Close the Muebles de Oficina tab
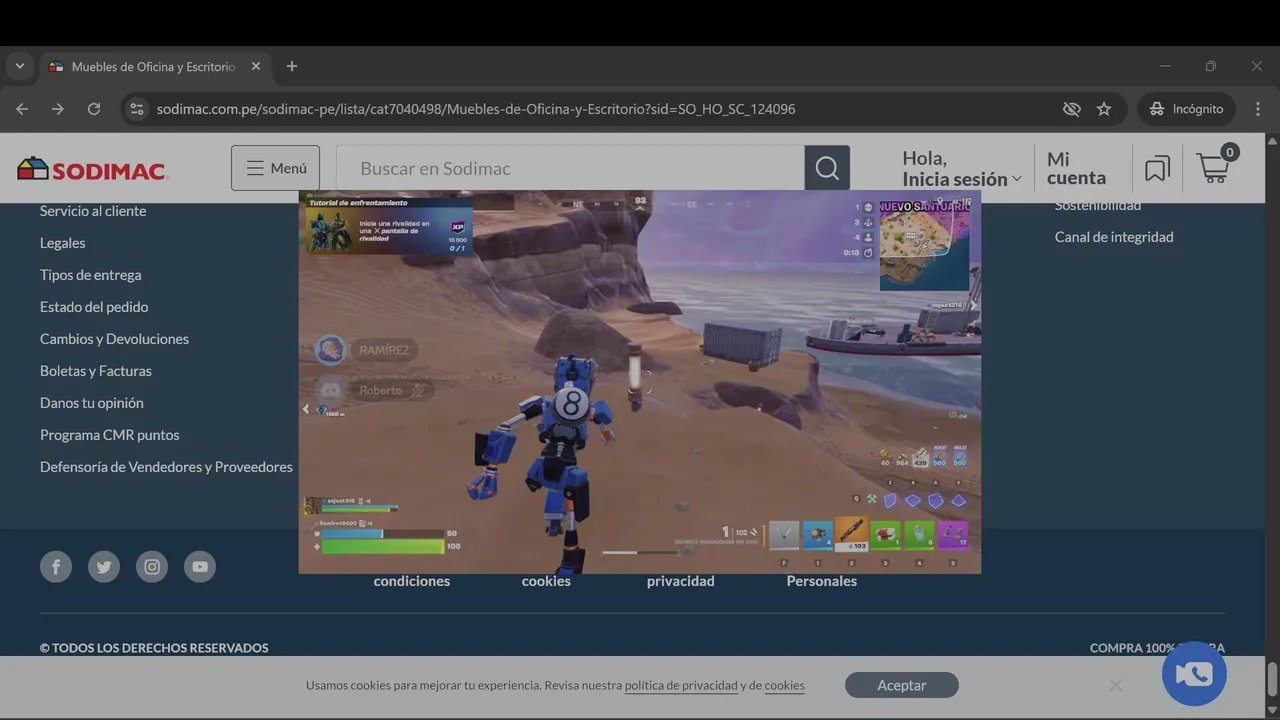 tap(256, 66)
